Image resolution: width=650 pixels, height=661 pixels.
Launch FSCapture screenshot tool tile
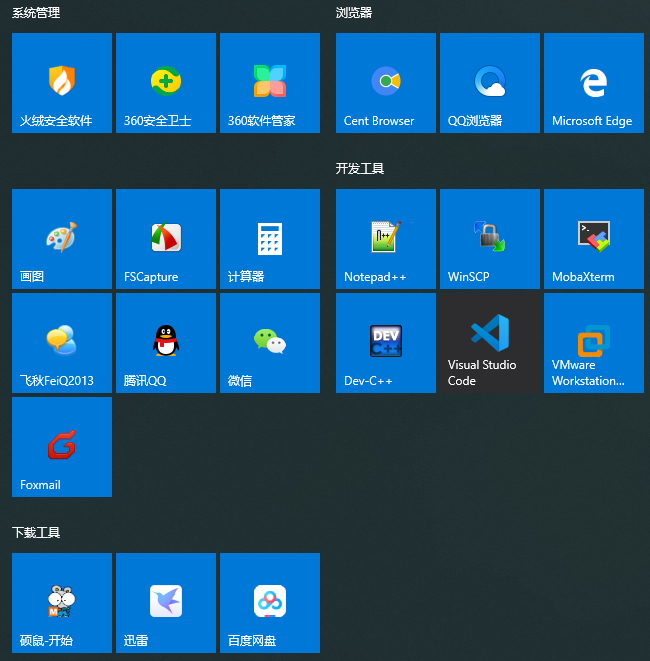point(166,239)
